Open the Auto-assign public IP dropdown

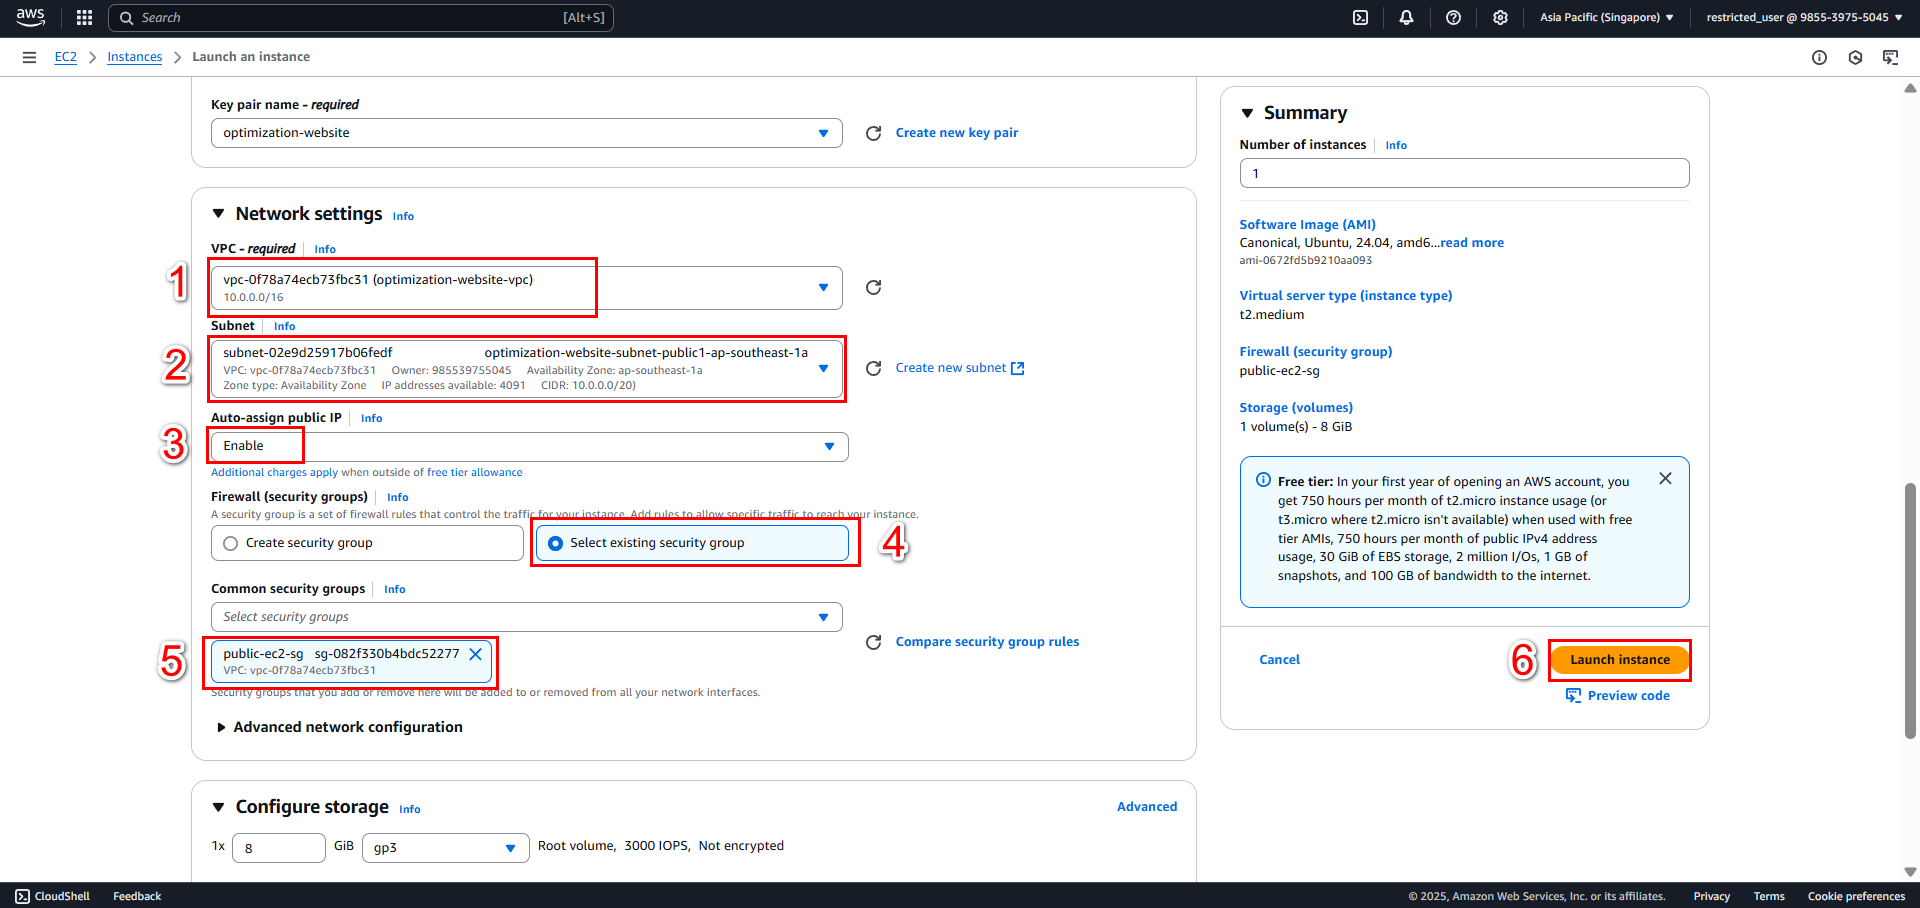pos(529,446)
